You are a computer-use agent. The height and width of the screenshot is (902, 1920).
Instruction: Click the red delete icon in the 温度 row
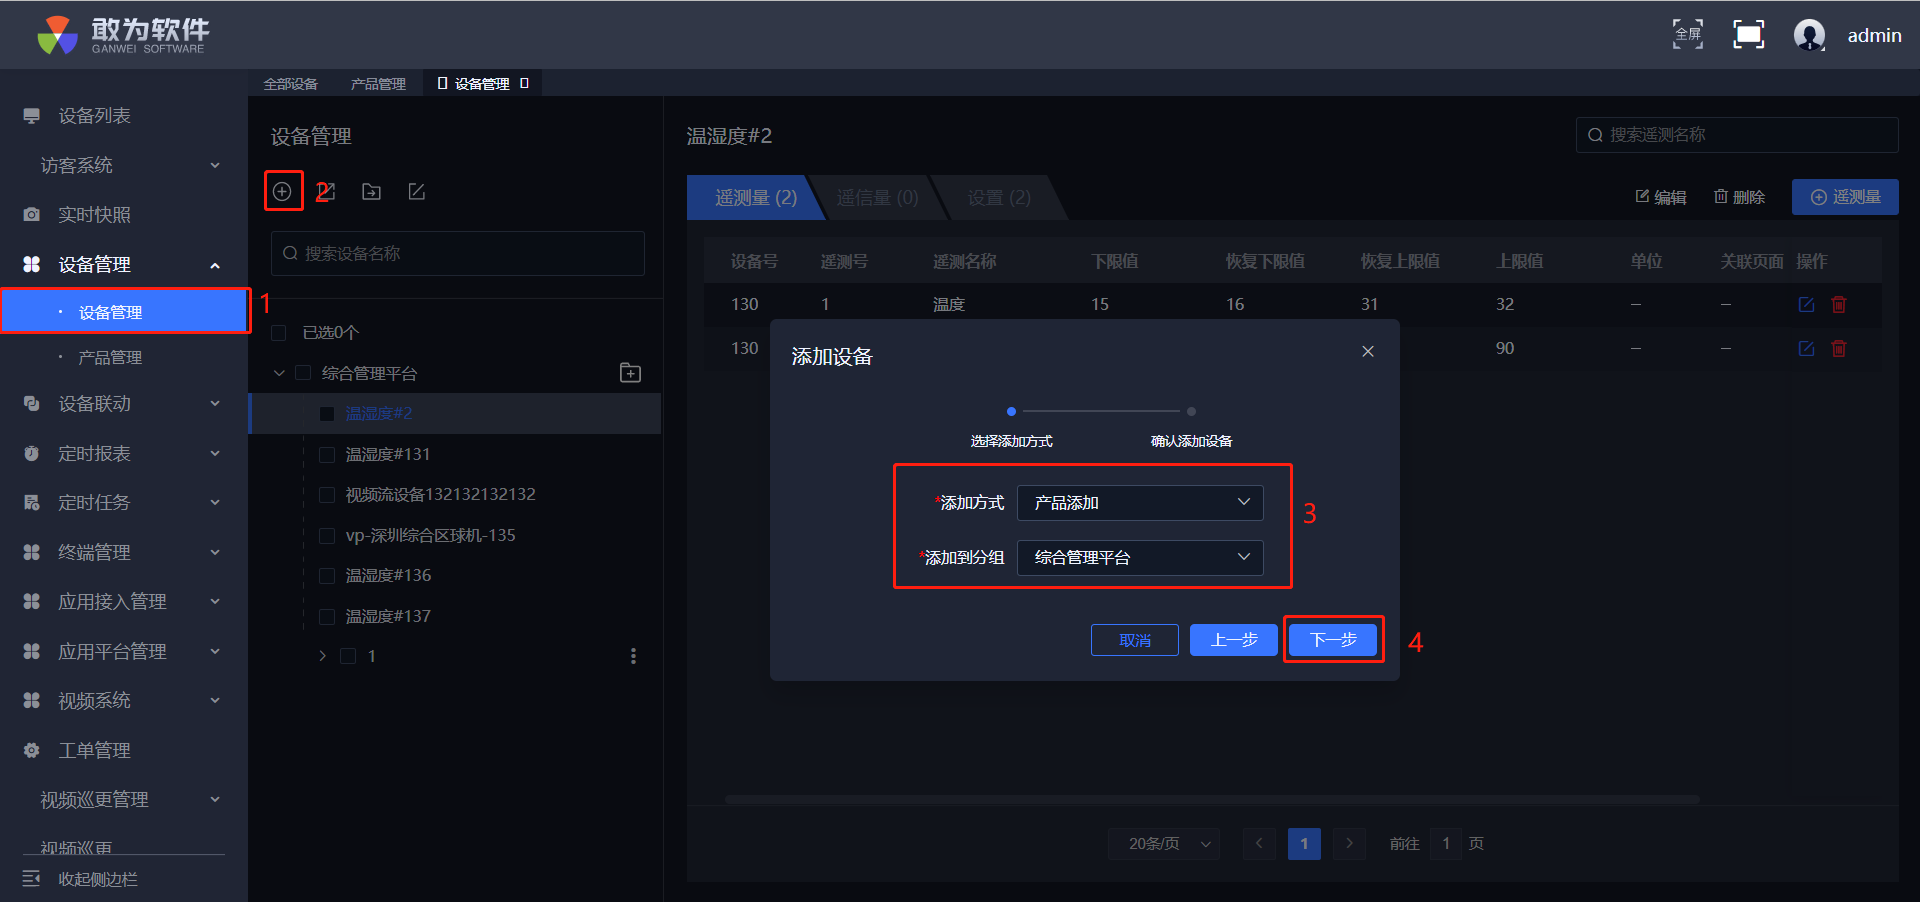[1838, 304]
